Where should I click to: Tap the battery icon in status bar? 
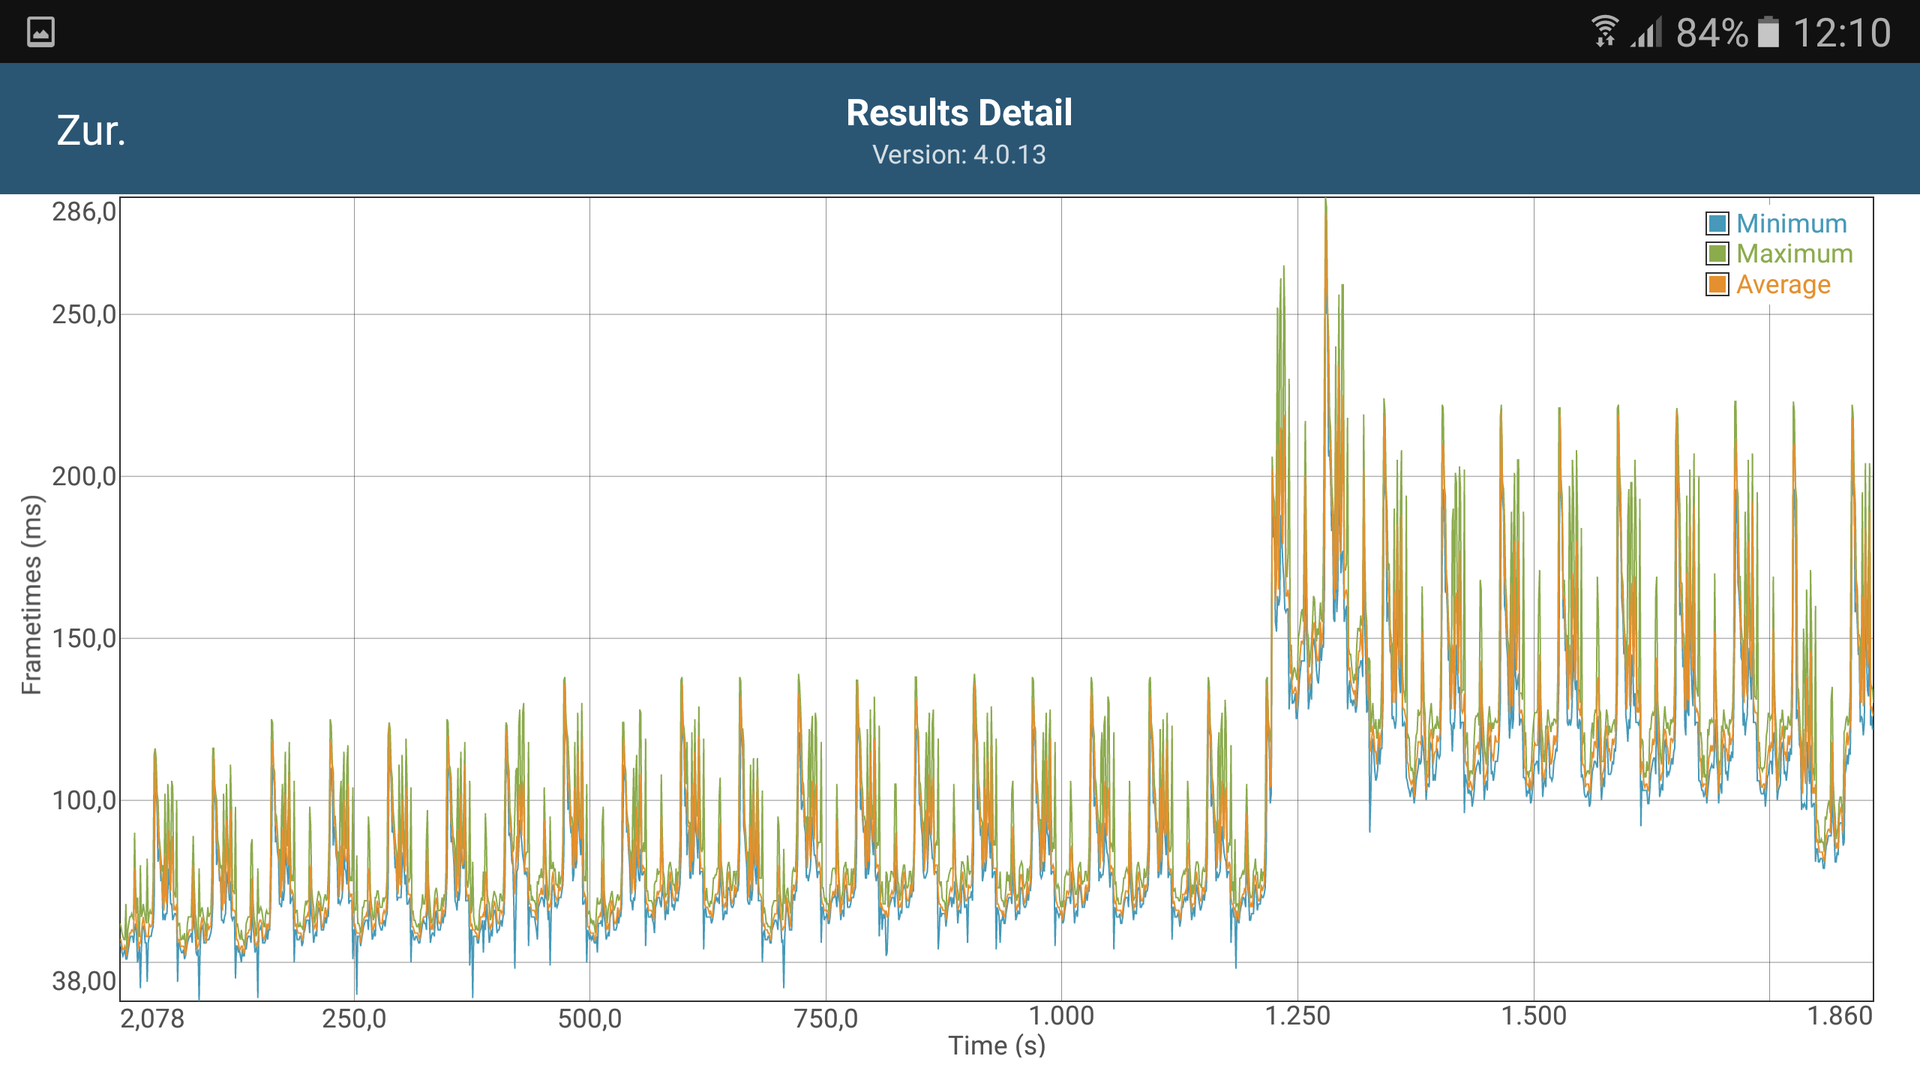pyautogui.click(x=1768, y=32)
